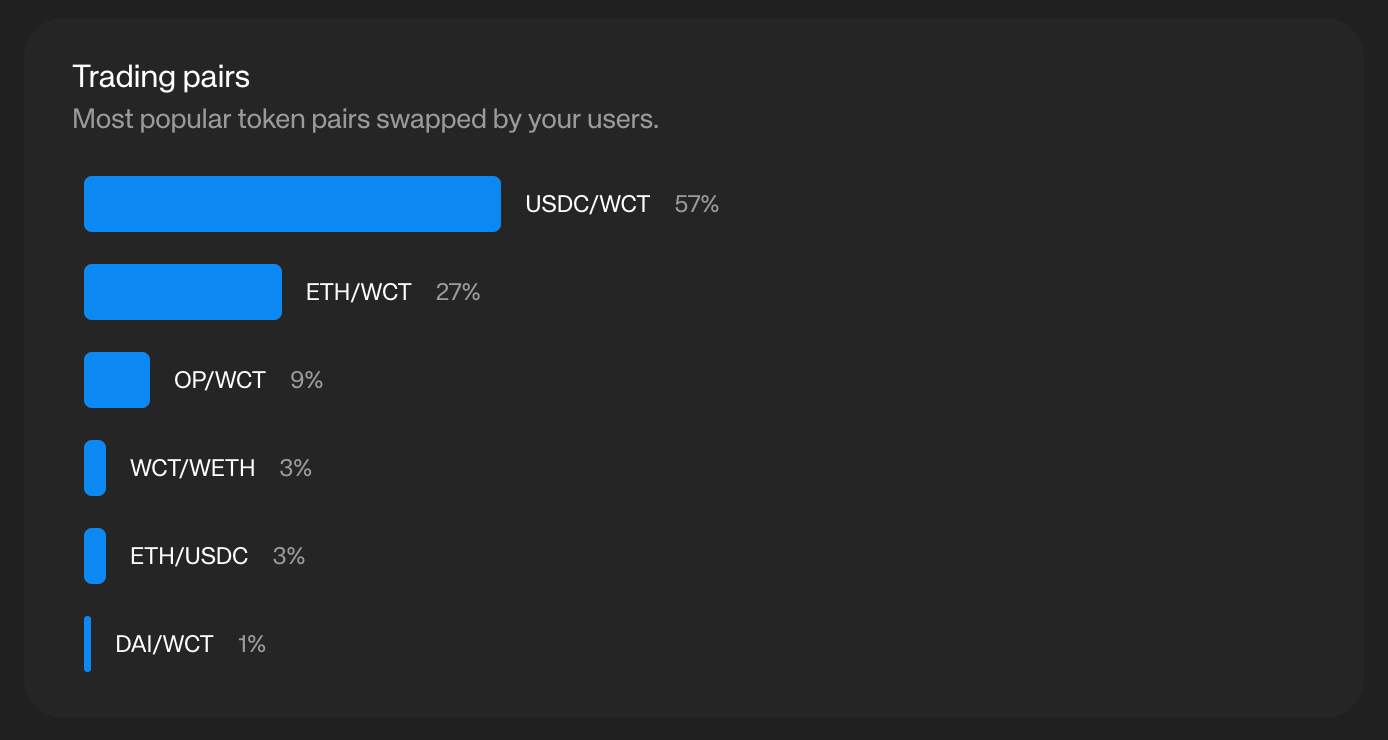Select the USDC/WCT pair label
The image size is (1388, 740).
coord(588,204)
